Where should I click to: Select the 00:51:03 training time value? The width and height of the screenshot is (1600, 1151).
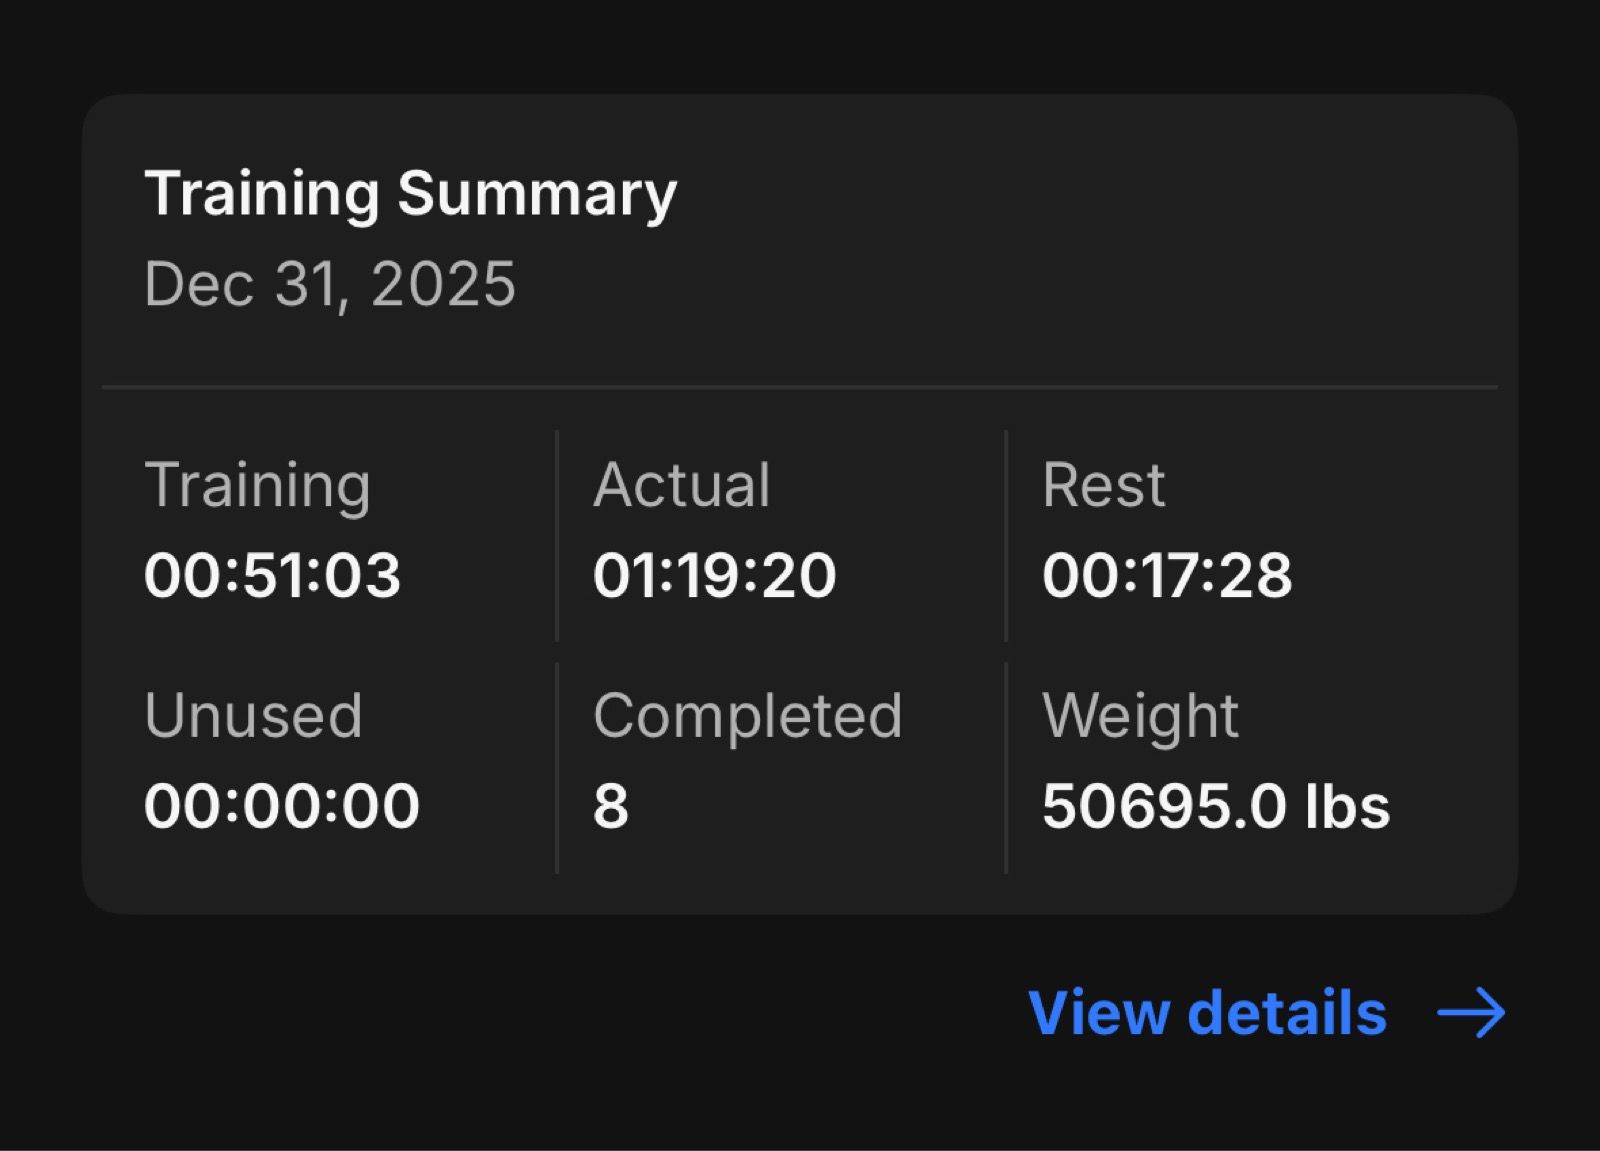(272, 576)
